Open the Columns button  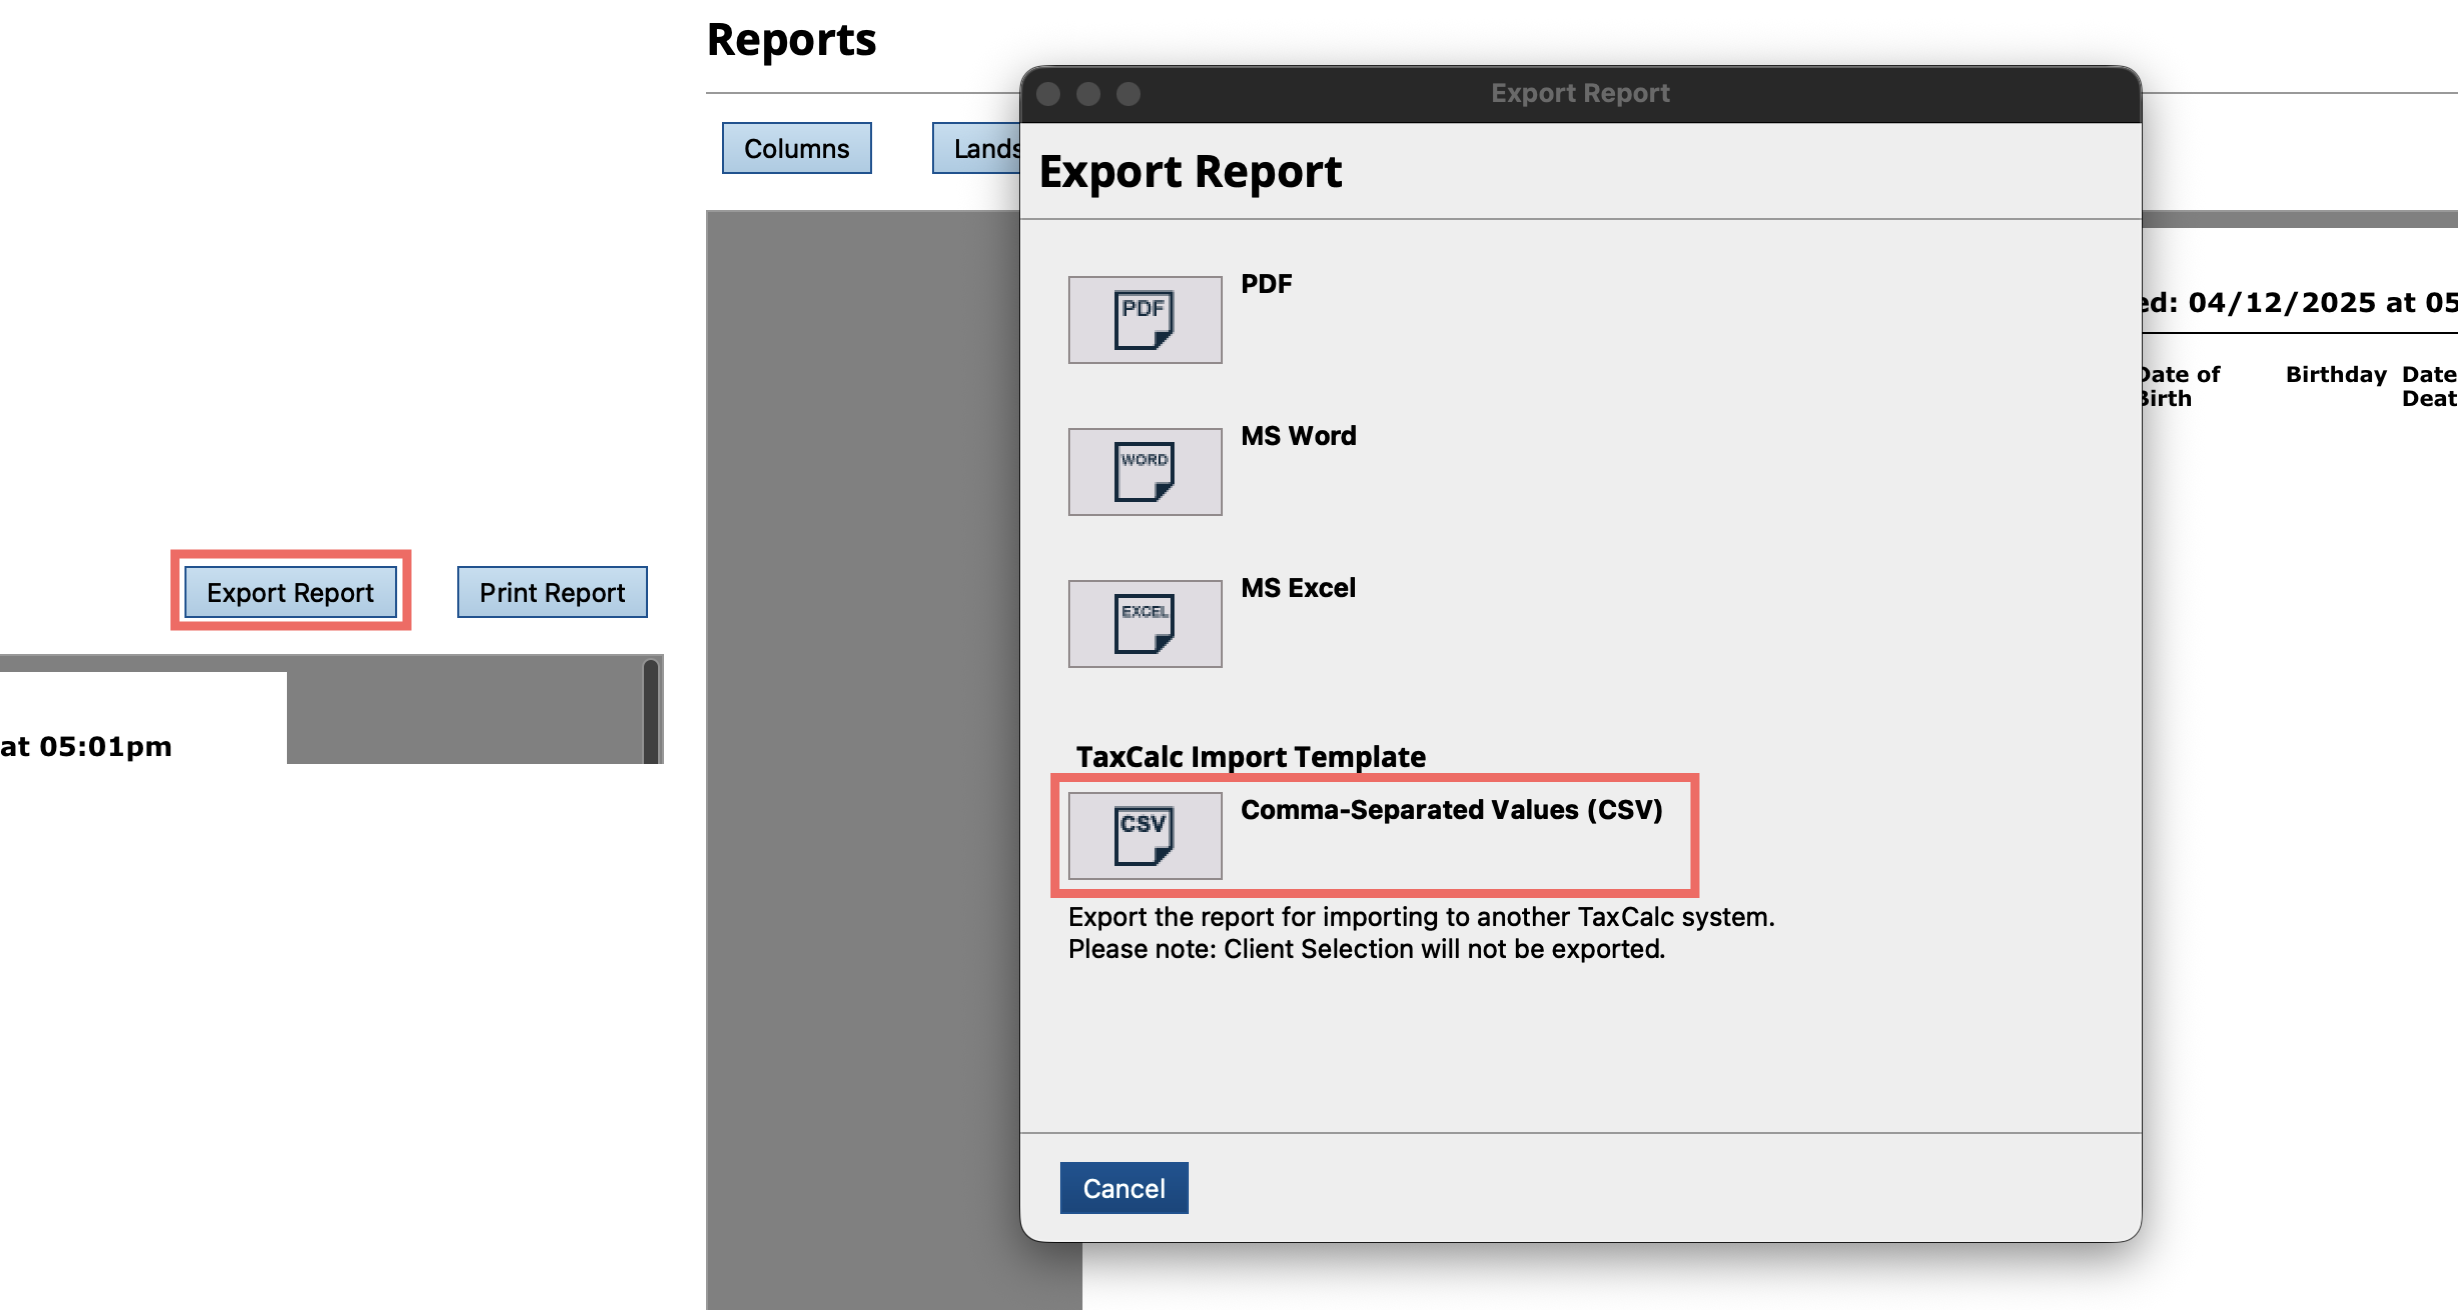[796, 148]
